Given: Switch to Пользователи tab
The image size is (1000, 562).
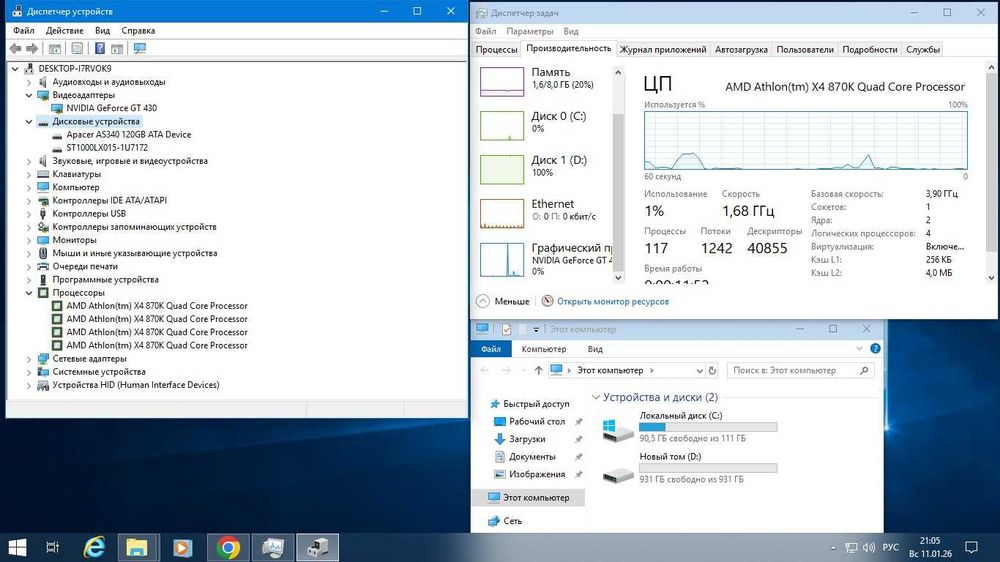Looking at the screenshot, I should click(805, 49).
